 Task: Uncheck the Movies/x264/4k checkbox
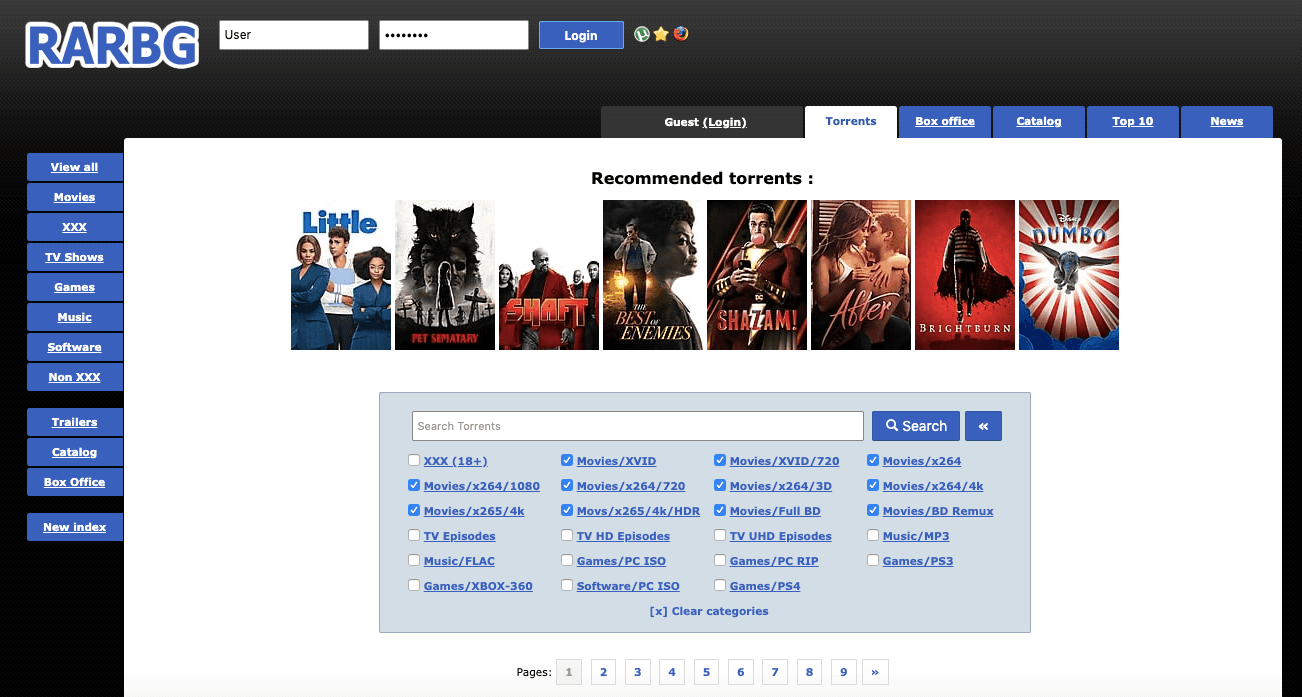(873, 486)
